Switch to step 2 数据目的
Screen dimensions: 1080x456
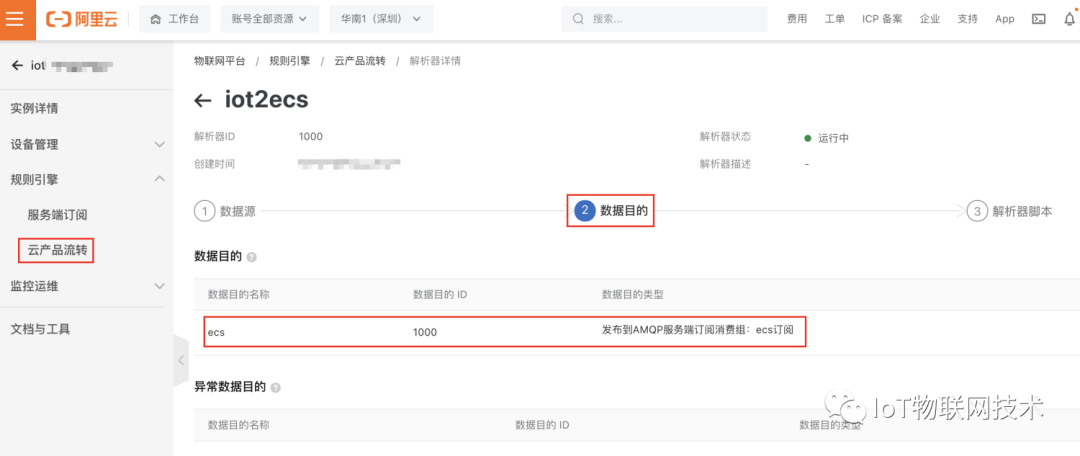coord(611,211)
